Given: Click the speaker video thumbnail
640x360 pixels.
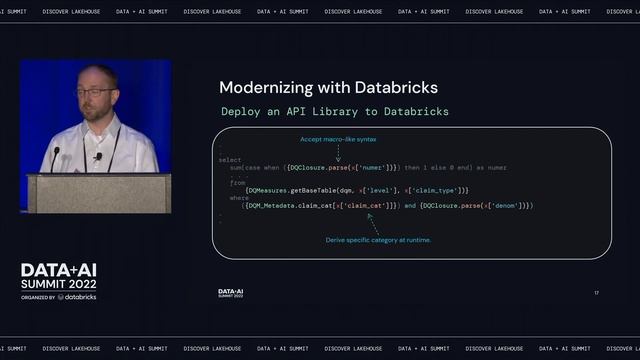Looking at the screenshot, I should (x=96, y=136).
